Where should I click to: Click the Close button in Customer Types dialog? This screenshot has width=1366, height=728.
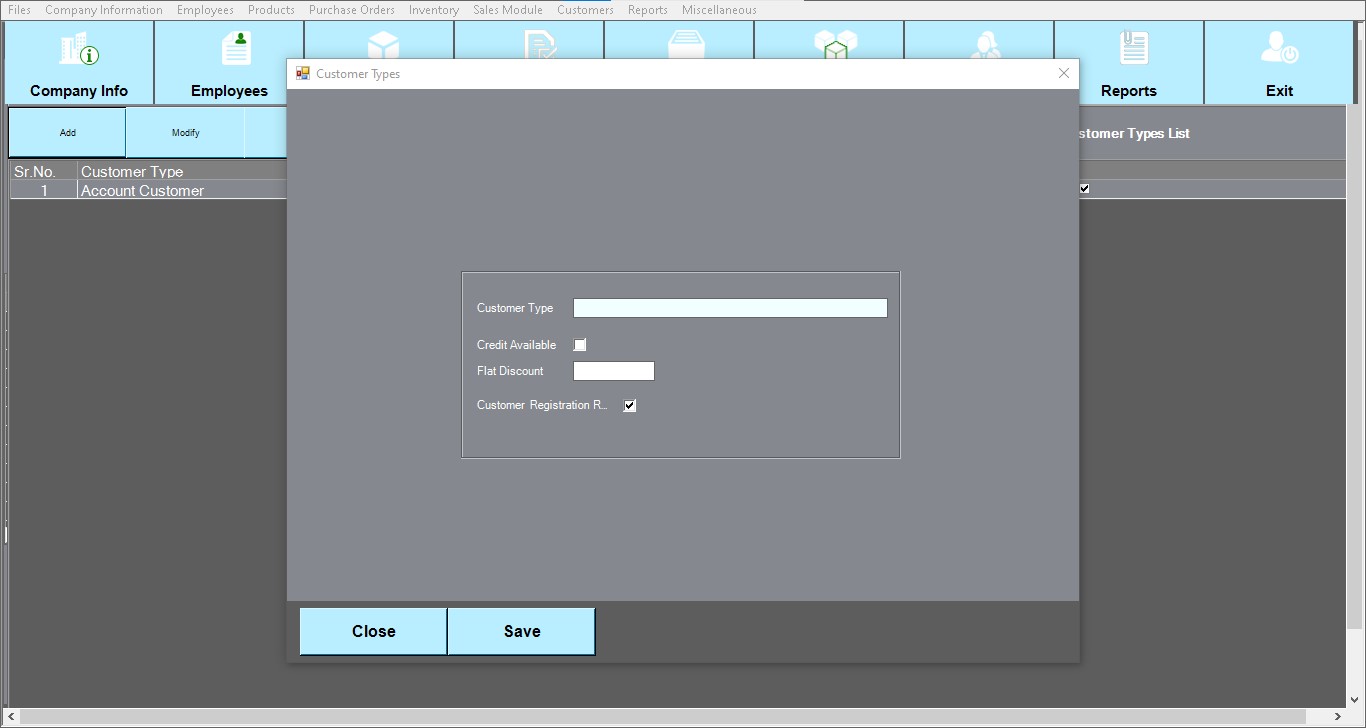point(373,631)
